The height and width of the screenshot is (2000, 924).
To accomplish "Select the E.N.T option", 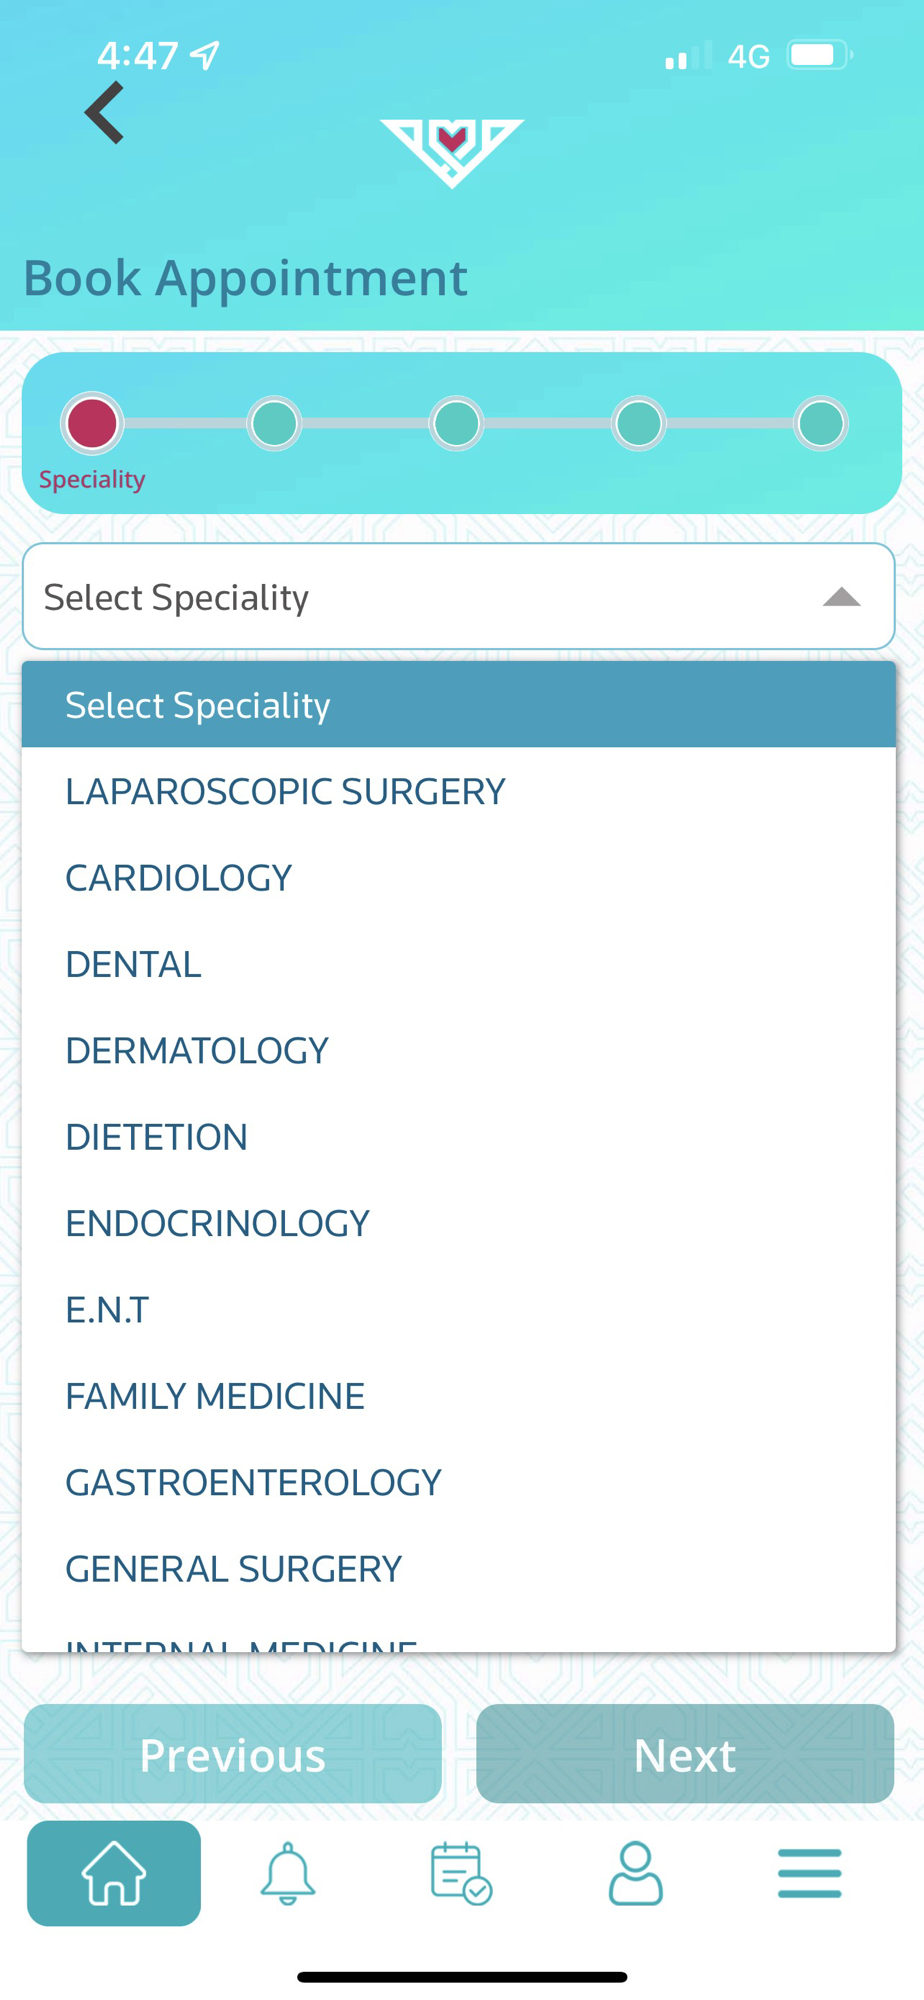I will [107, 1309].
